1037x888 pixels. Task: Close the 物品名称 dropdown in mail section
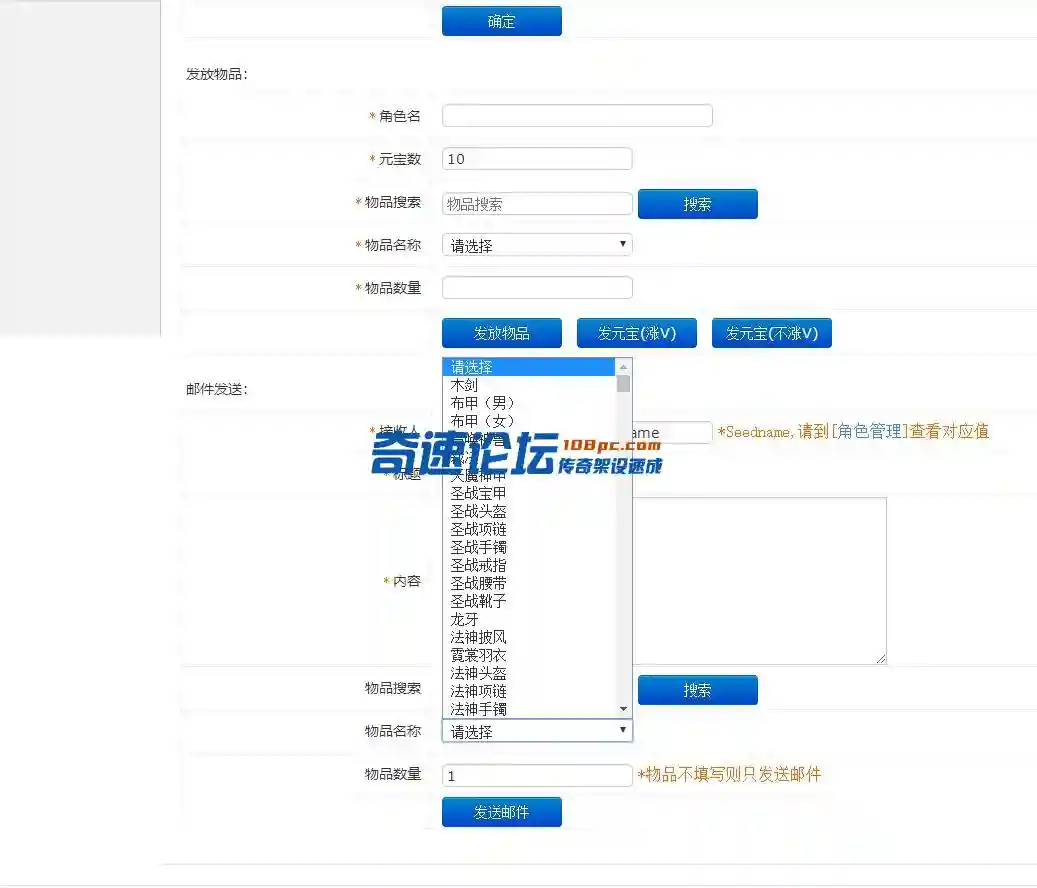tap(537, 731)
